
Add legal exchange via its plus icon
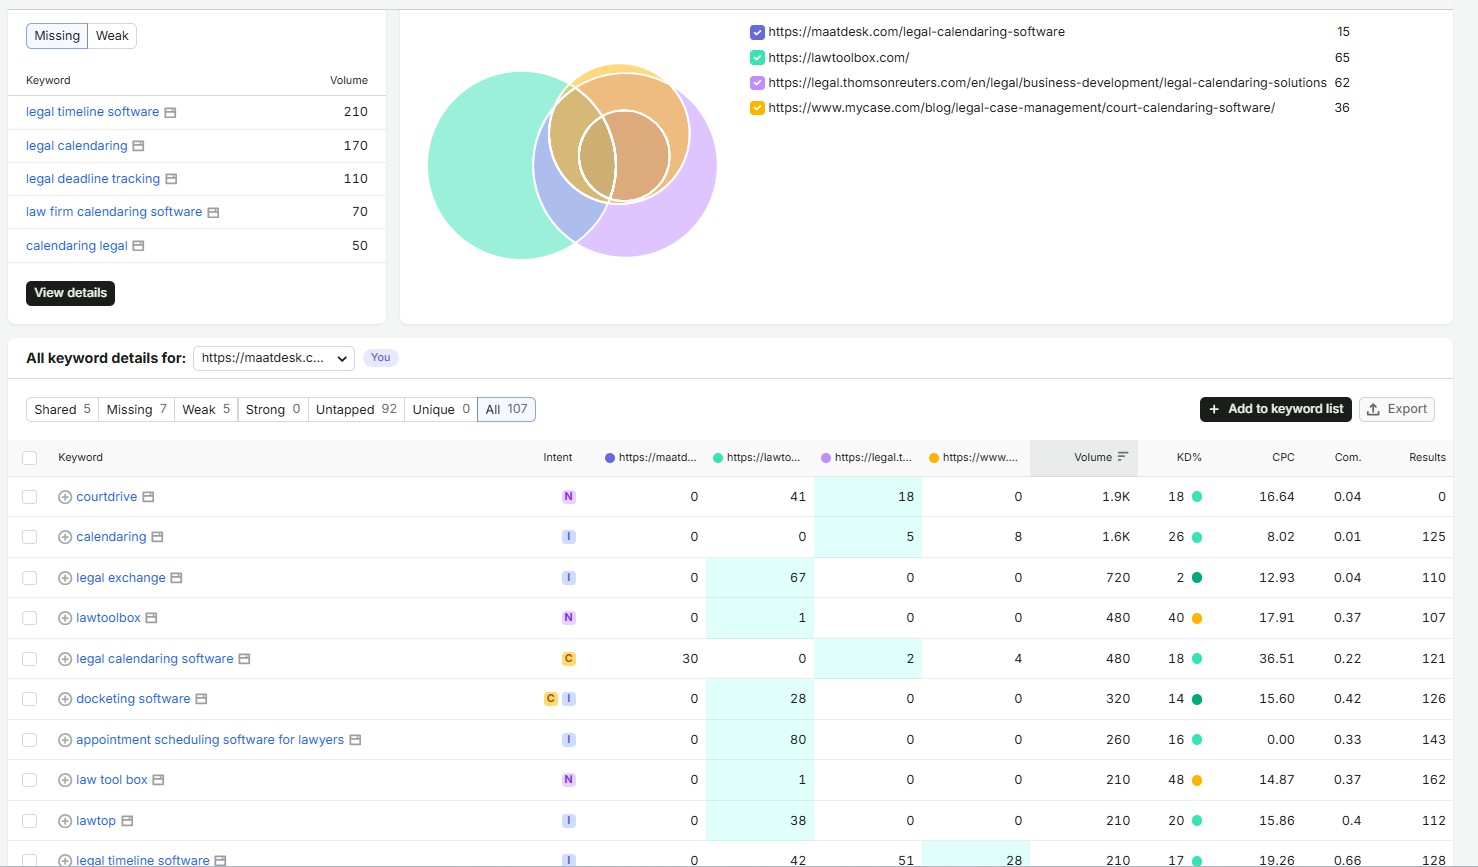tap(65, 578)
